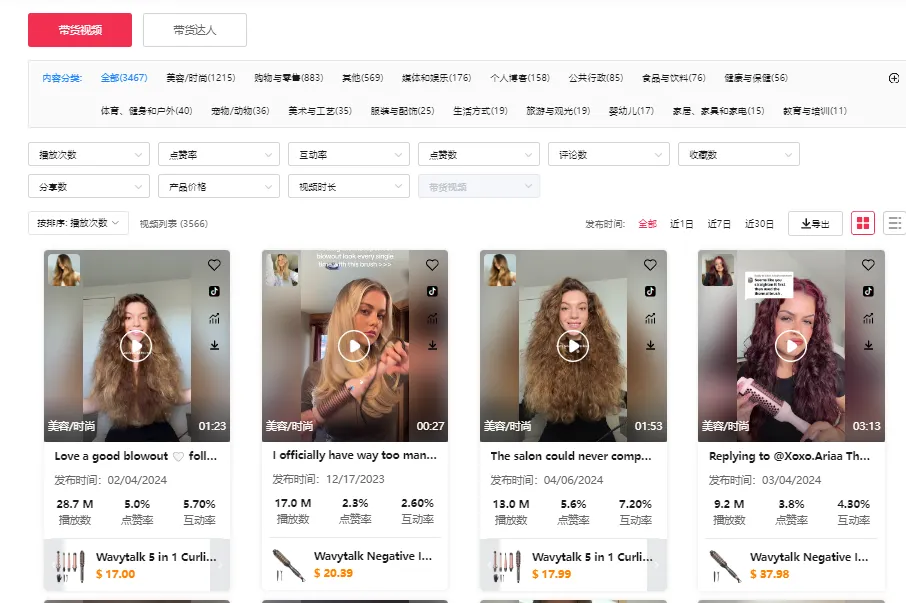Image resolution: width=906 pixels, height=603 pixels.
Task: Filter by 购物与零售(883) category
Action: 288,78
